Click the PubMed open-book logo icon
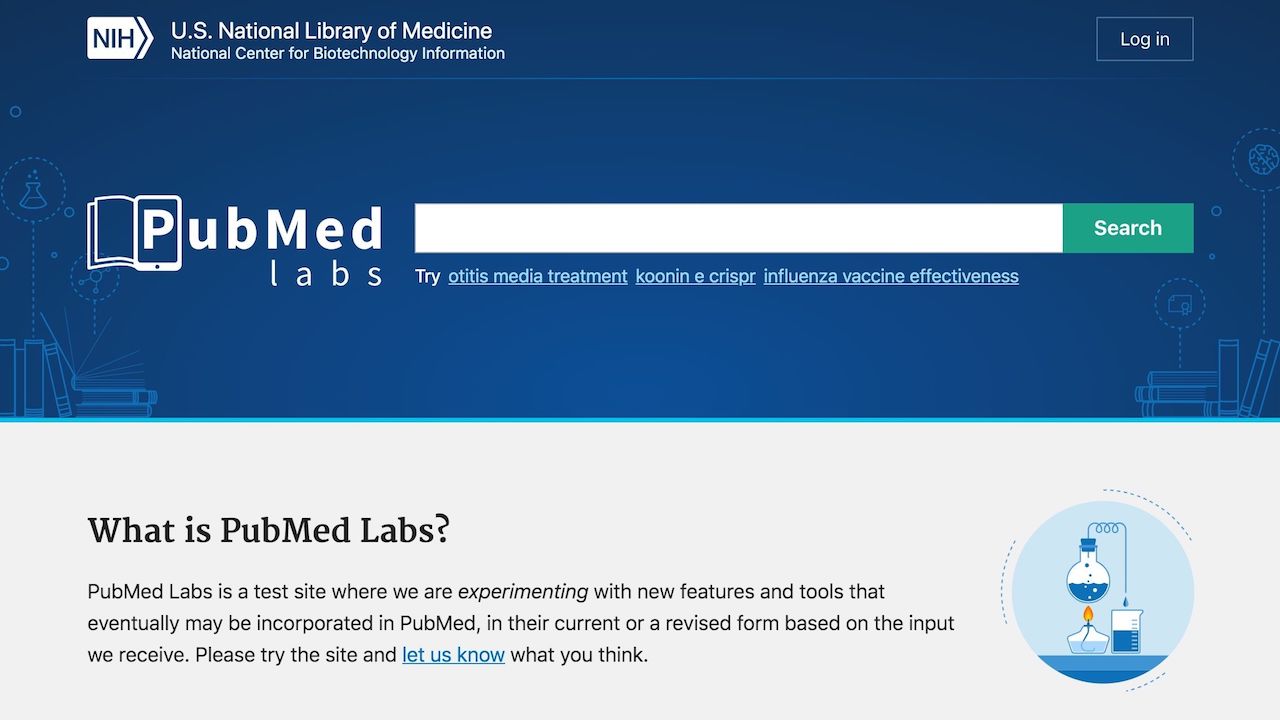This screenshot has height=720, width=1280. (134, 233)
